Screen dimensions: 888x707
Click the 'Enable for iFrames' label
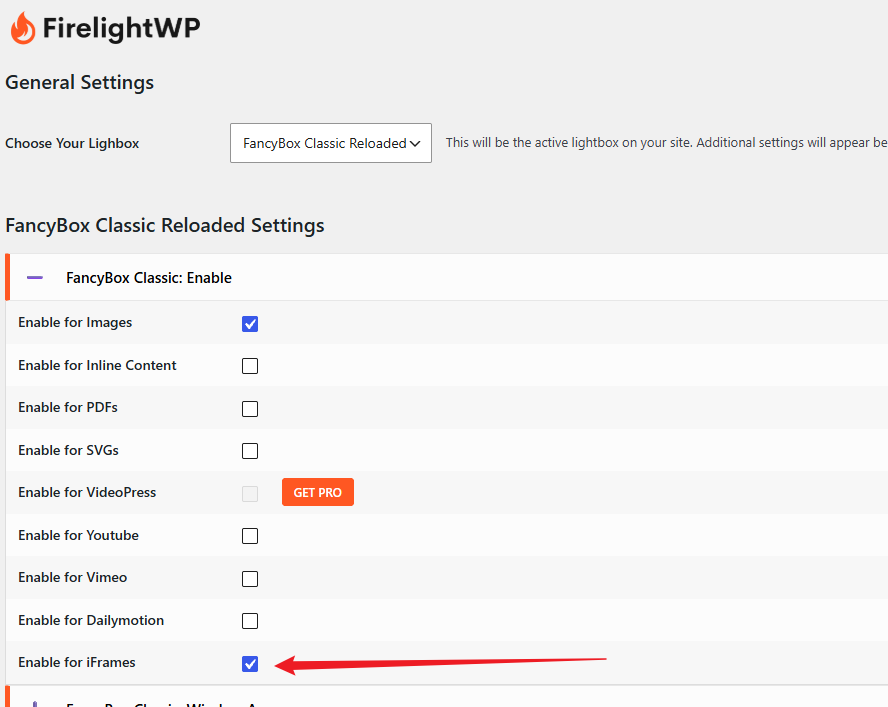click(76, 662)
